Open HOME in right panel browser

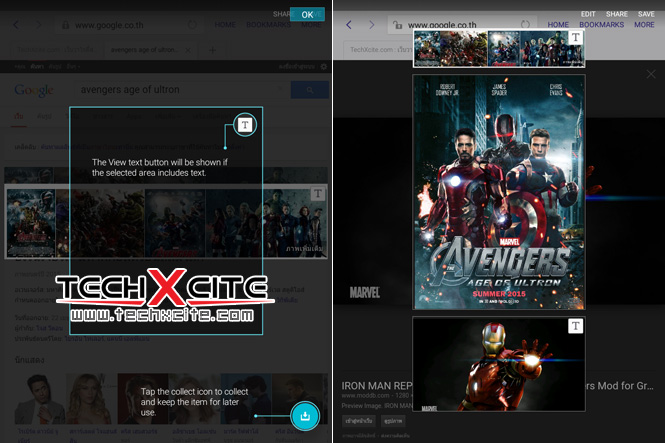click(558, 25)
